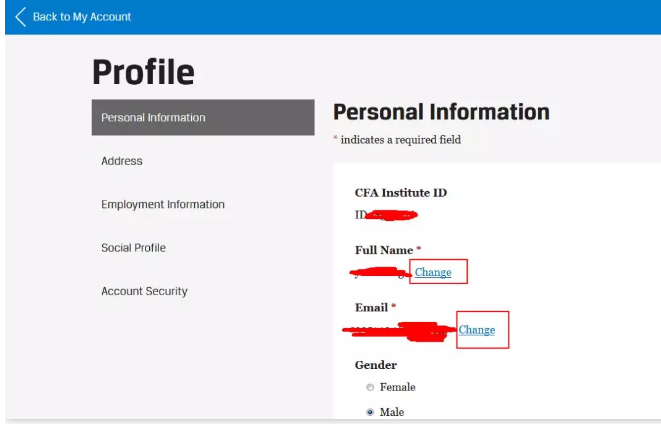Viewport: 661px width, 424px height.
Task: Click the Gender field label
Action: tap(375, 365)
